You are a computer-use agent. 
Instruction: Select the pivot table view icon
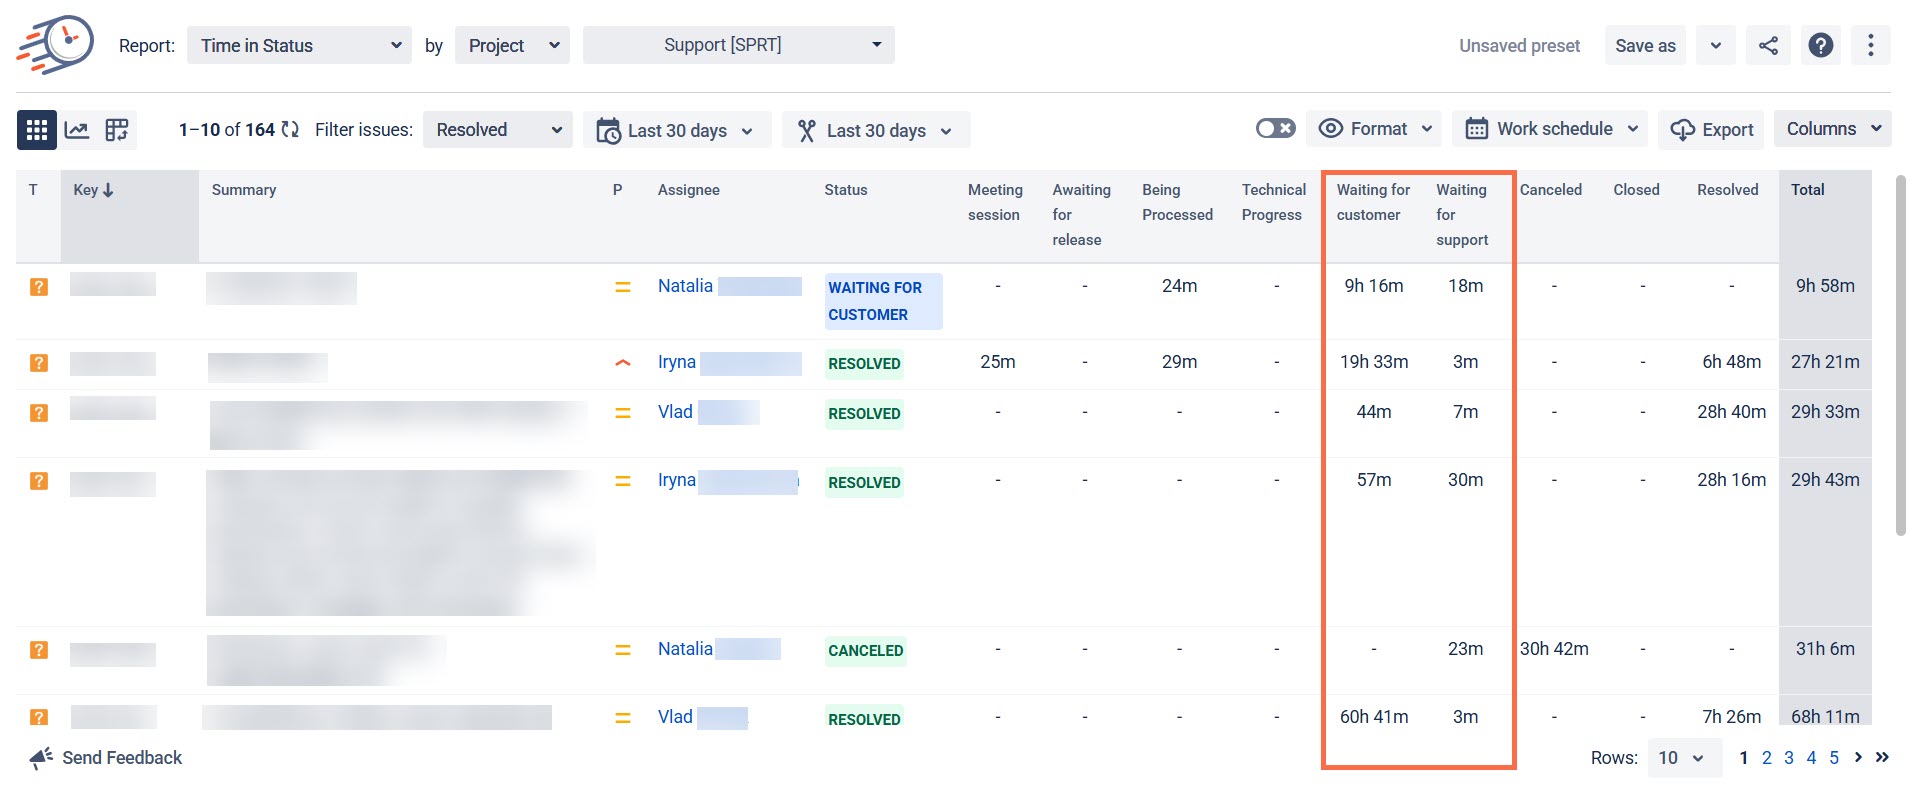click(x=117, y=130)
